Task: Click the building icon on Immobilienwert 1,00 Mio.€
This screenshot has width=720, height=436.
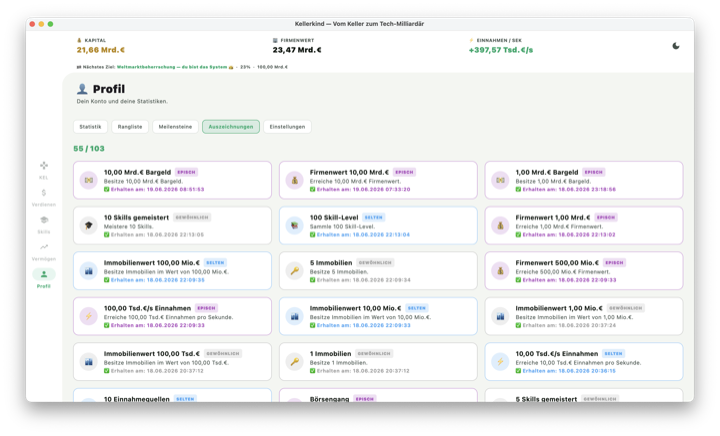Action: (x=501, y=316)
